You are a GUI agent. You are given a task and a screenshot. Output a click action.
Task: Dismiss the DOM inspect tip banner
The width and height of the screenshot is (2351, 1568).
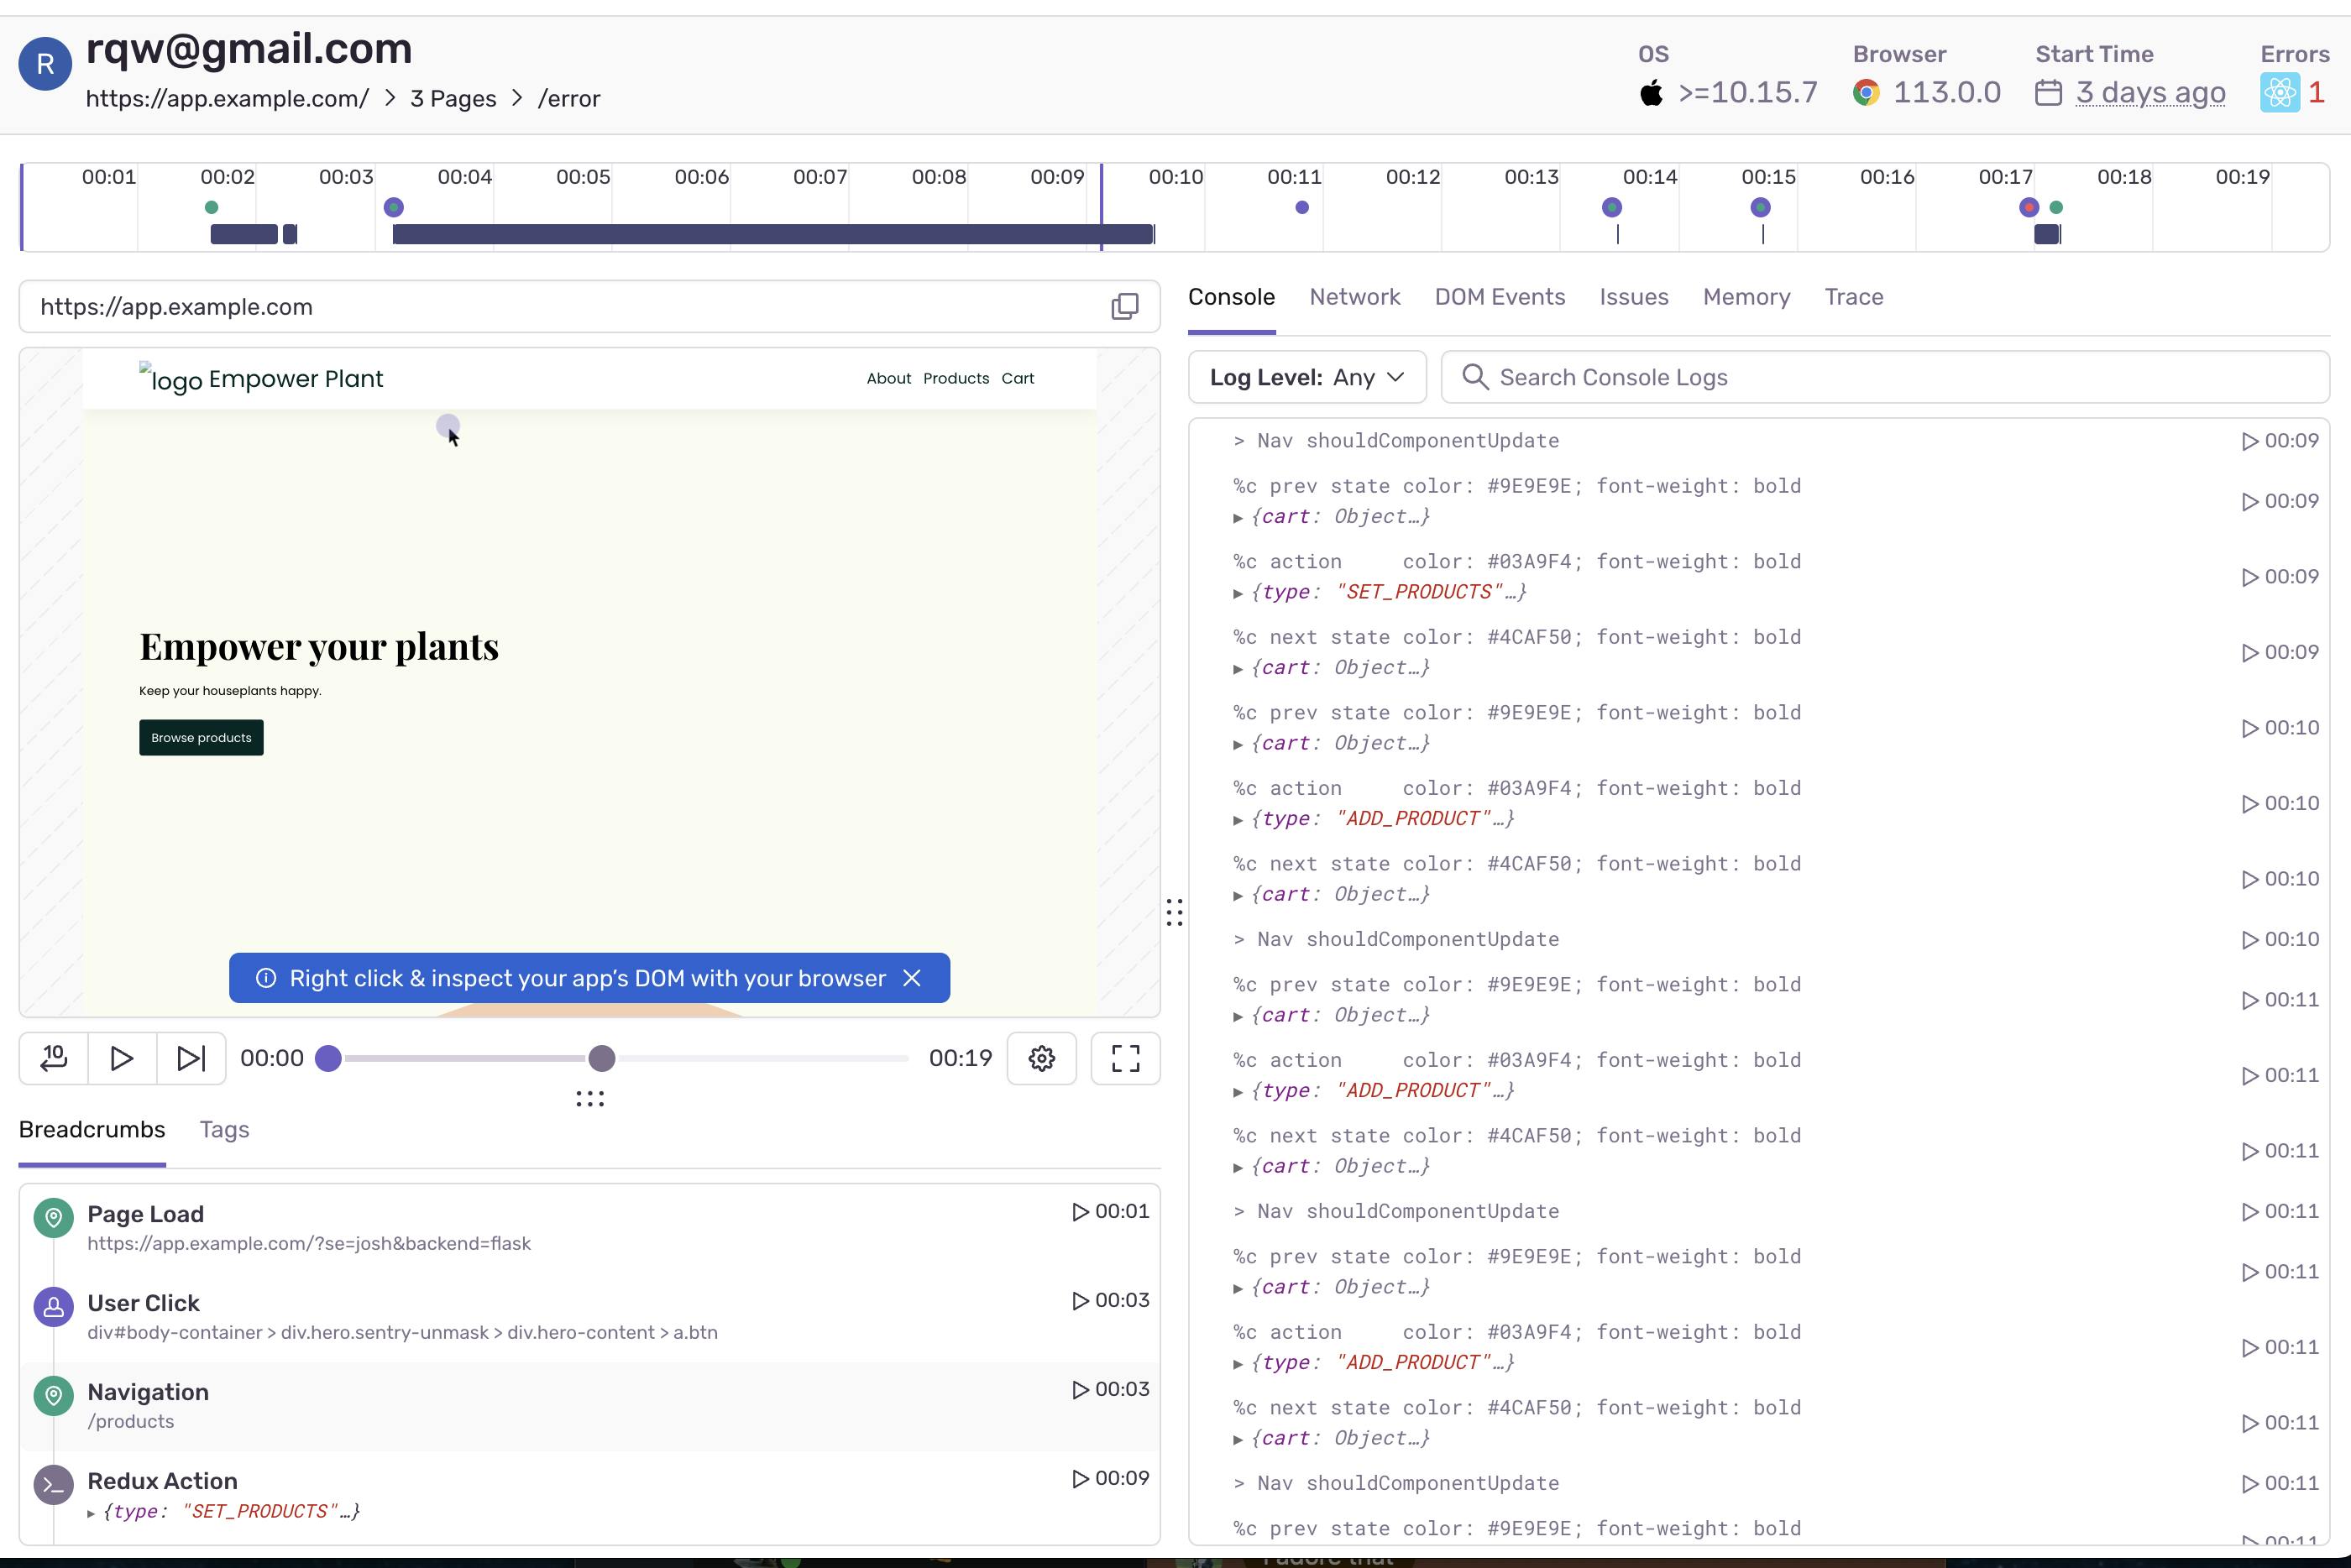[x=911, y=978]
